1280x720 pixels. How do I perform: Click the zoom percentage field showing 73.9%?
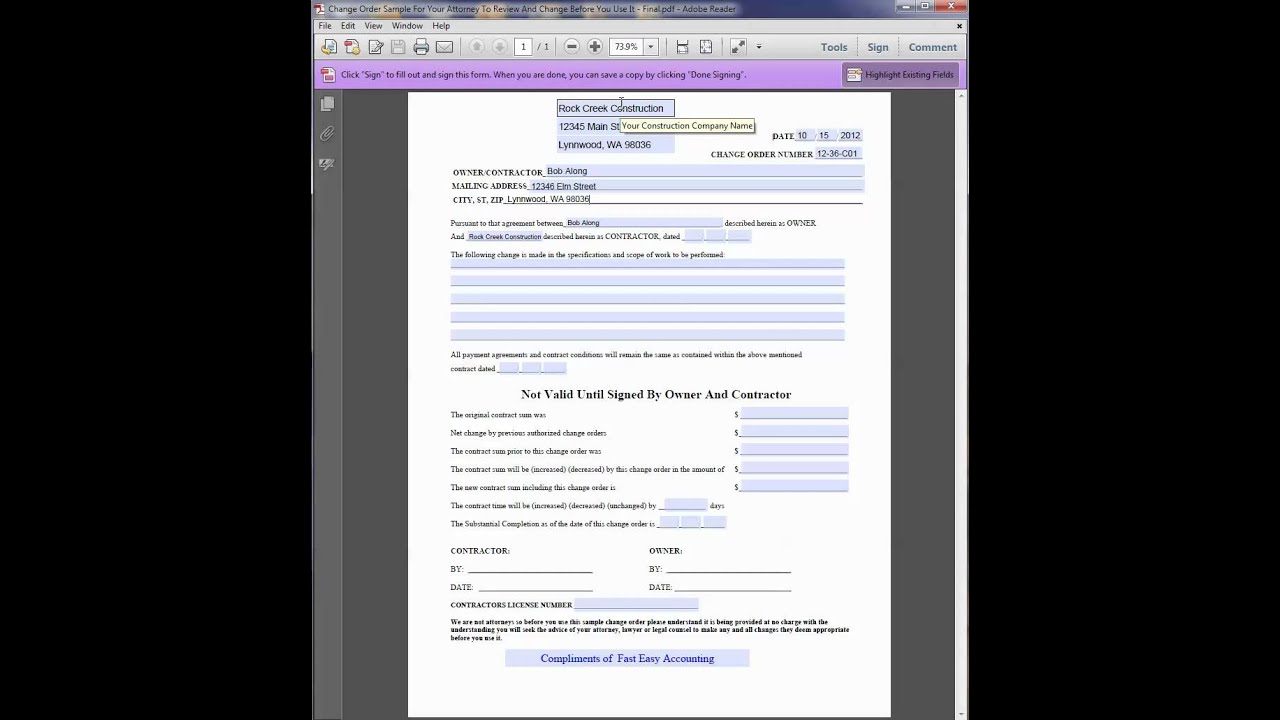point(627,47)
